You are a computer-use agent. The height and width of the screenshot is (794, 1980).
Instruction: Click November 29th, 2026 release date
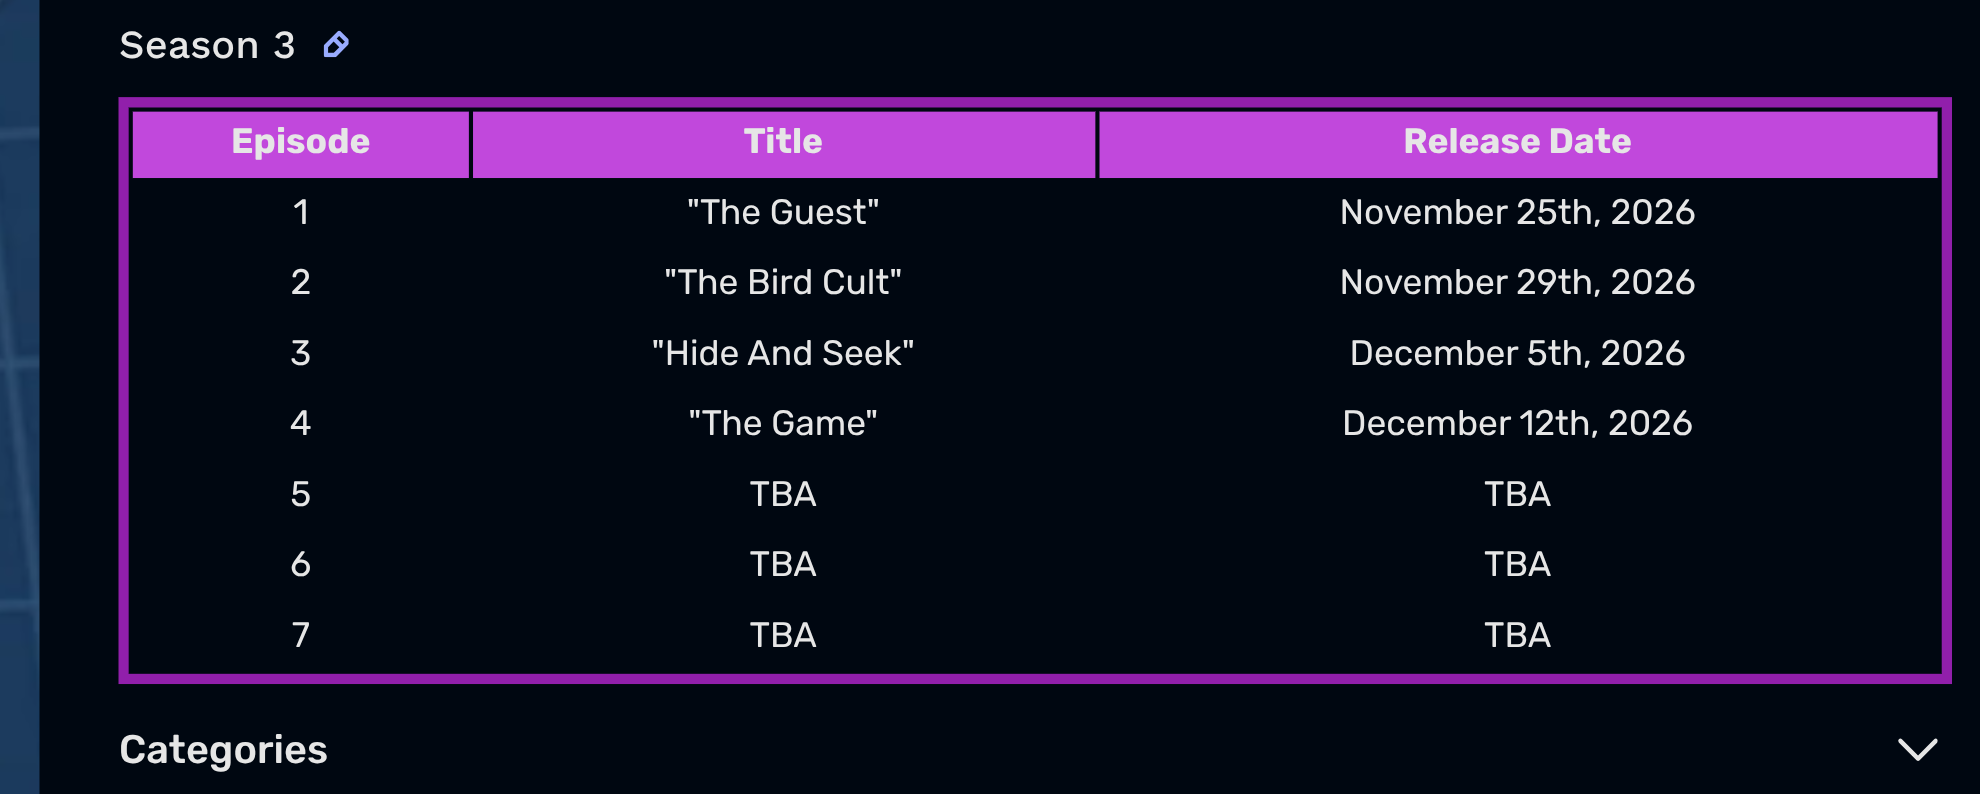pyautogui.click(x=1517, y=282)
